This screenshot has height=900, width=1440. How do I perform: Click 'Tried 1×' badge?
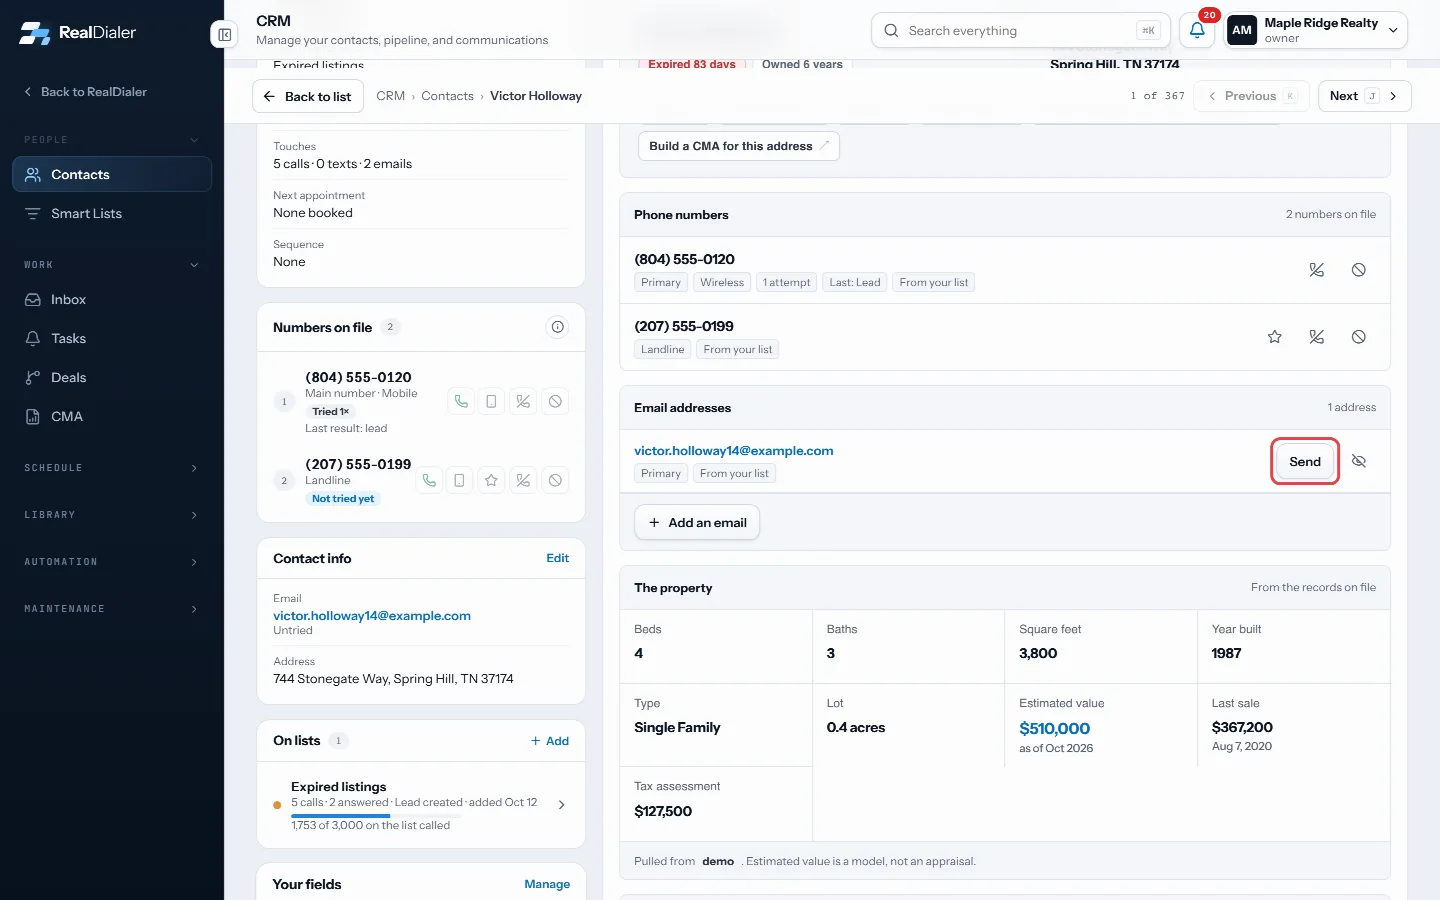(330, 411)
